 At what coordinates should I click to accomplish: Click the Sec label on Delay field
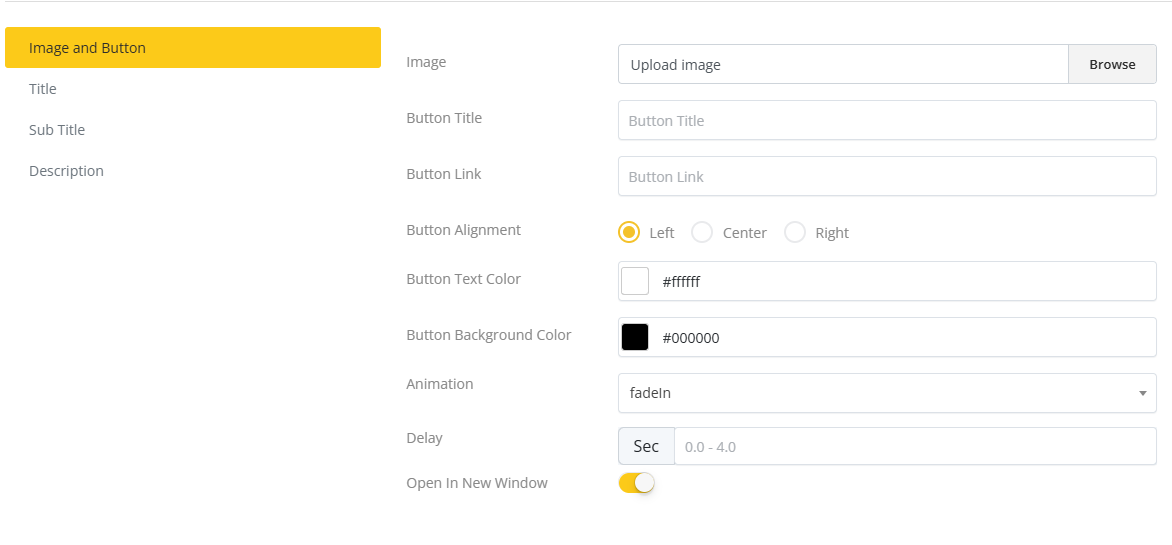coord(646,446)
